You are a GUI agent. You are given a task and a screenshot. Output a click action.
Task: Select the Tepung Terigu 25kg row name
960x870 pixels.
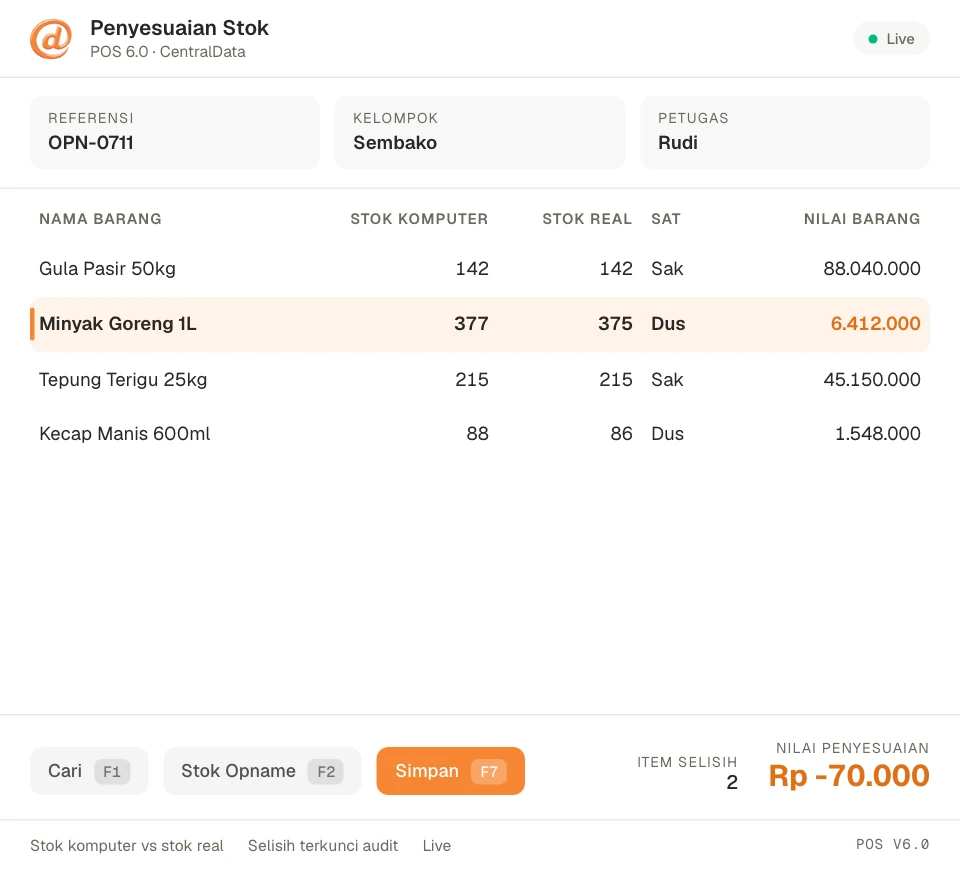[123, 379]
